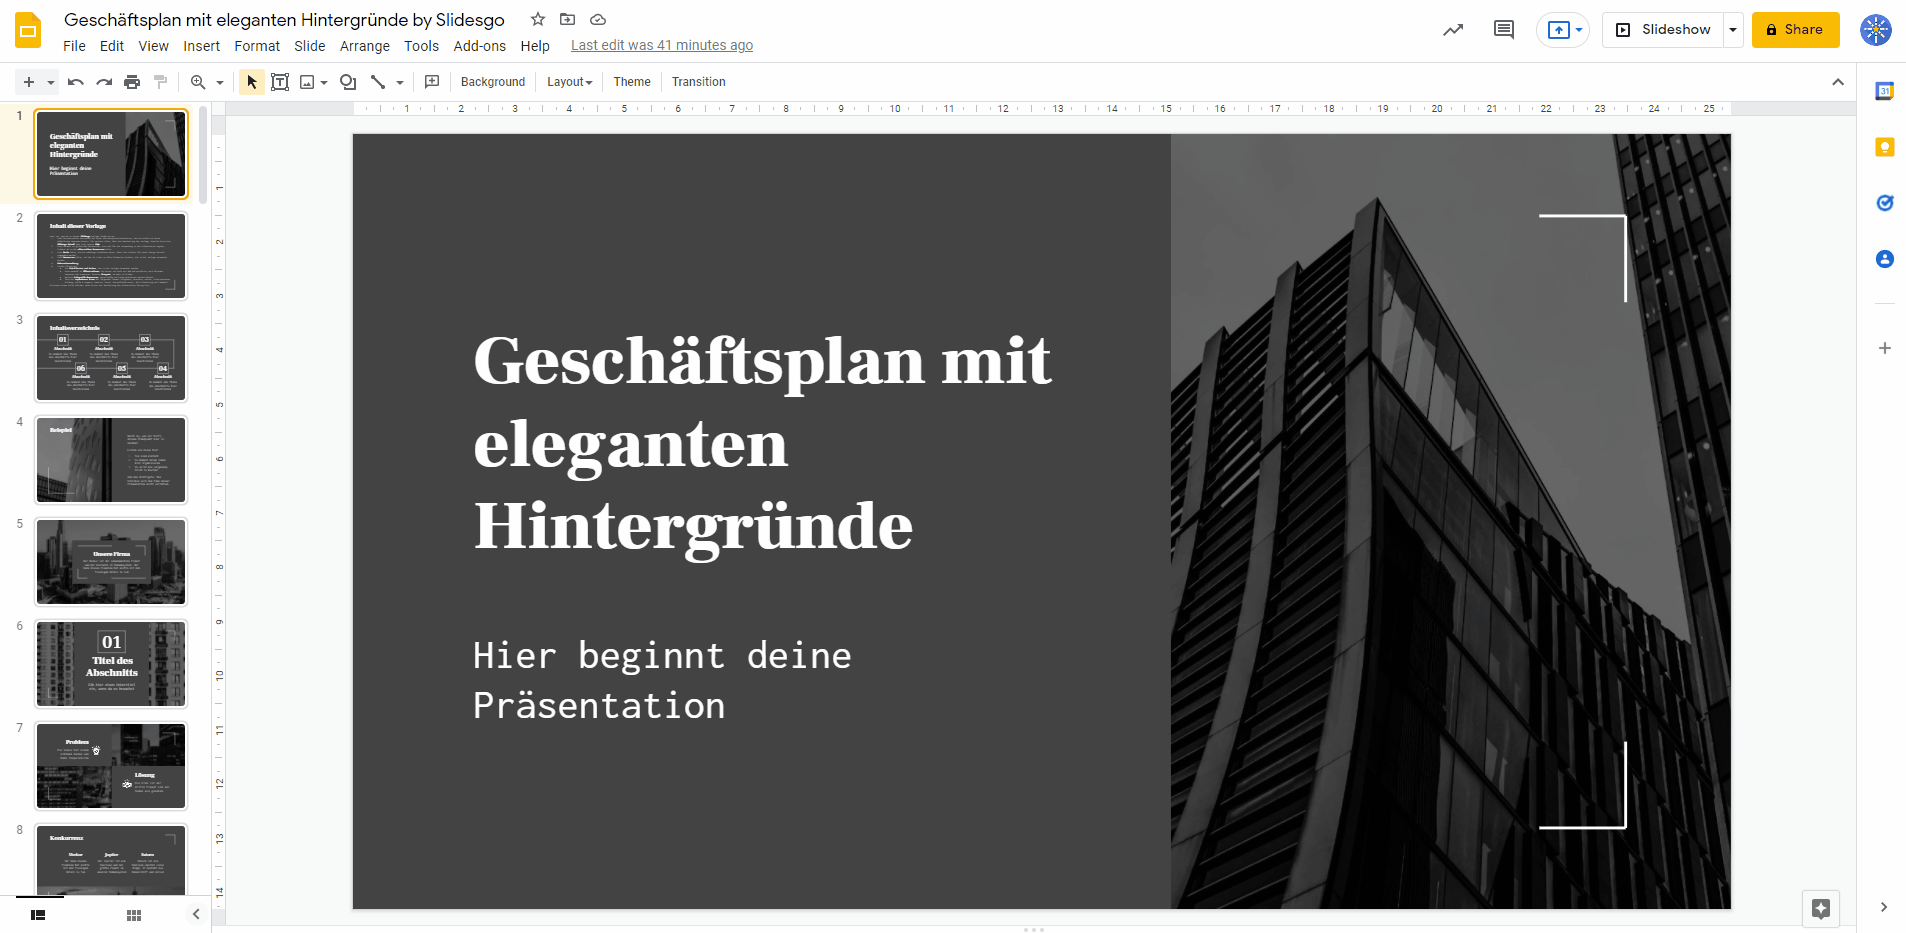Image resolution: width=1906 pixels, height=933 pixels.
Task: Click the Share button
Action: 1795,29
